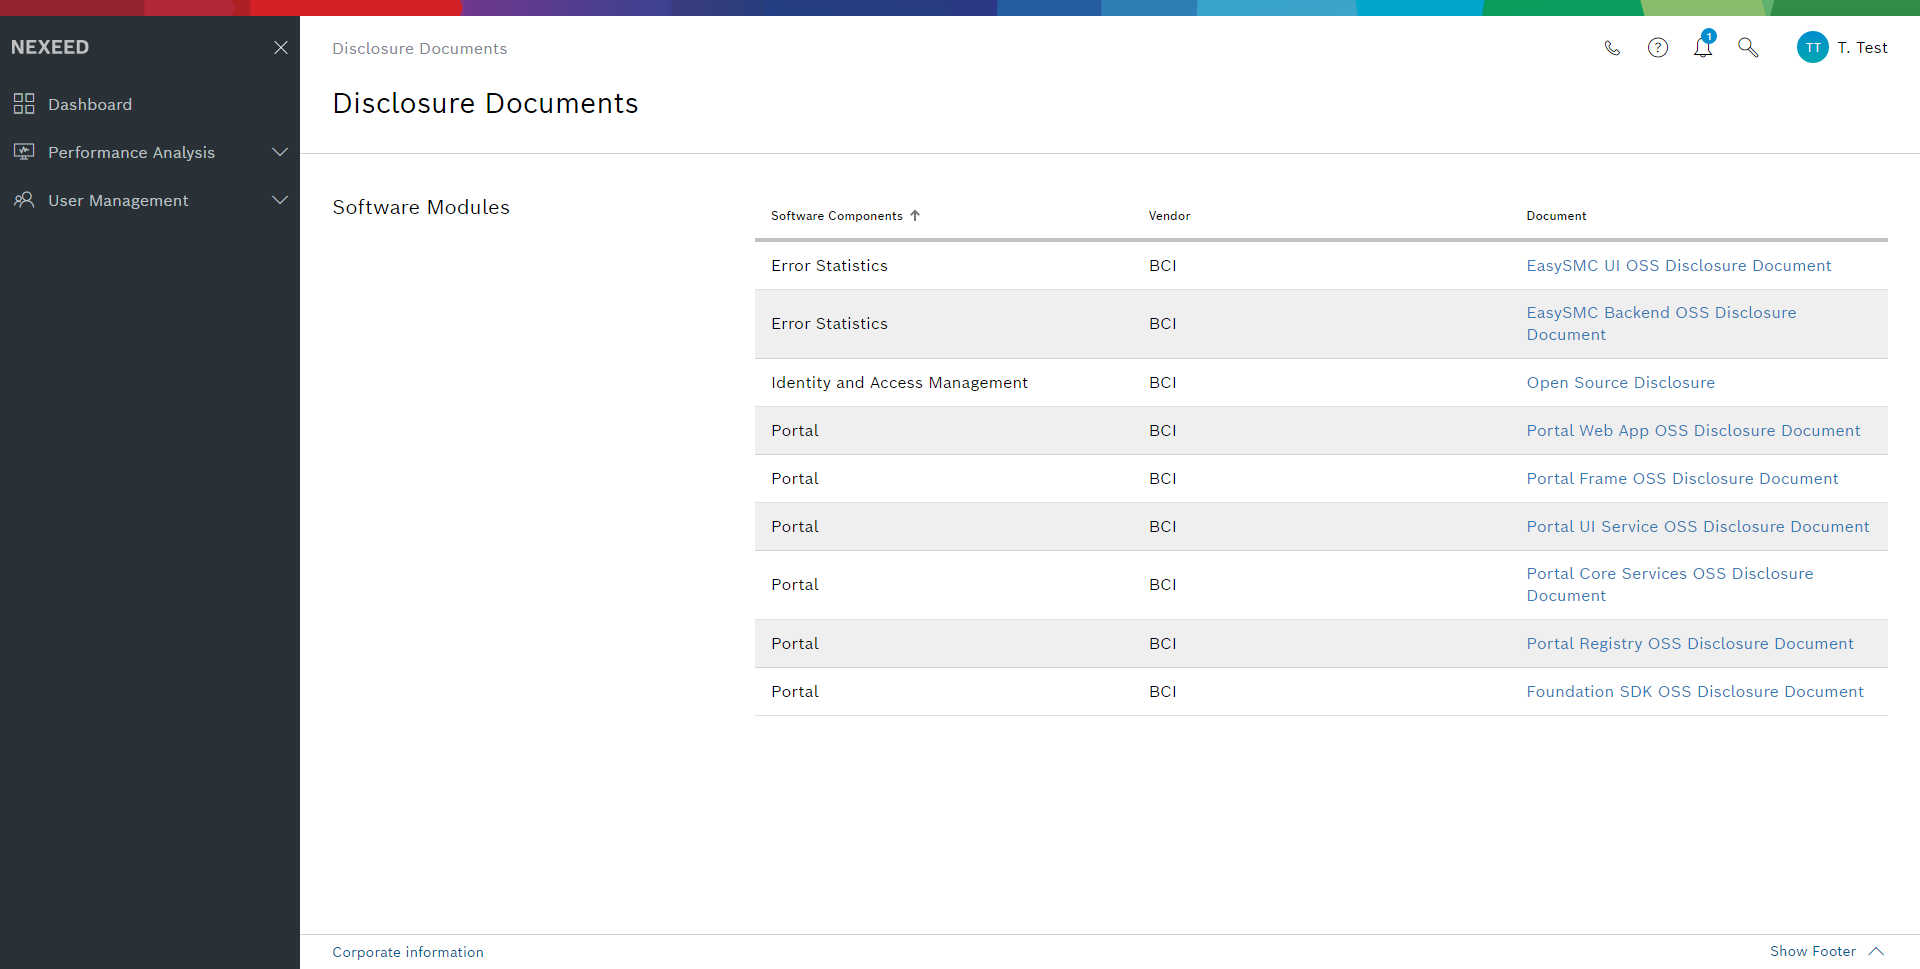Open the T. Test user avatar
Viewport: 1920px width, 969px height.
(1812, 47)
